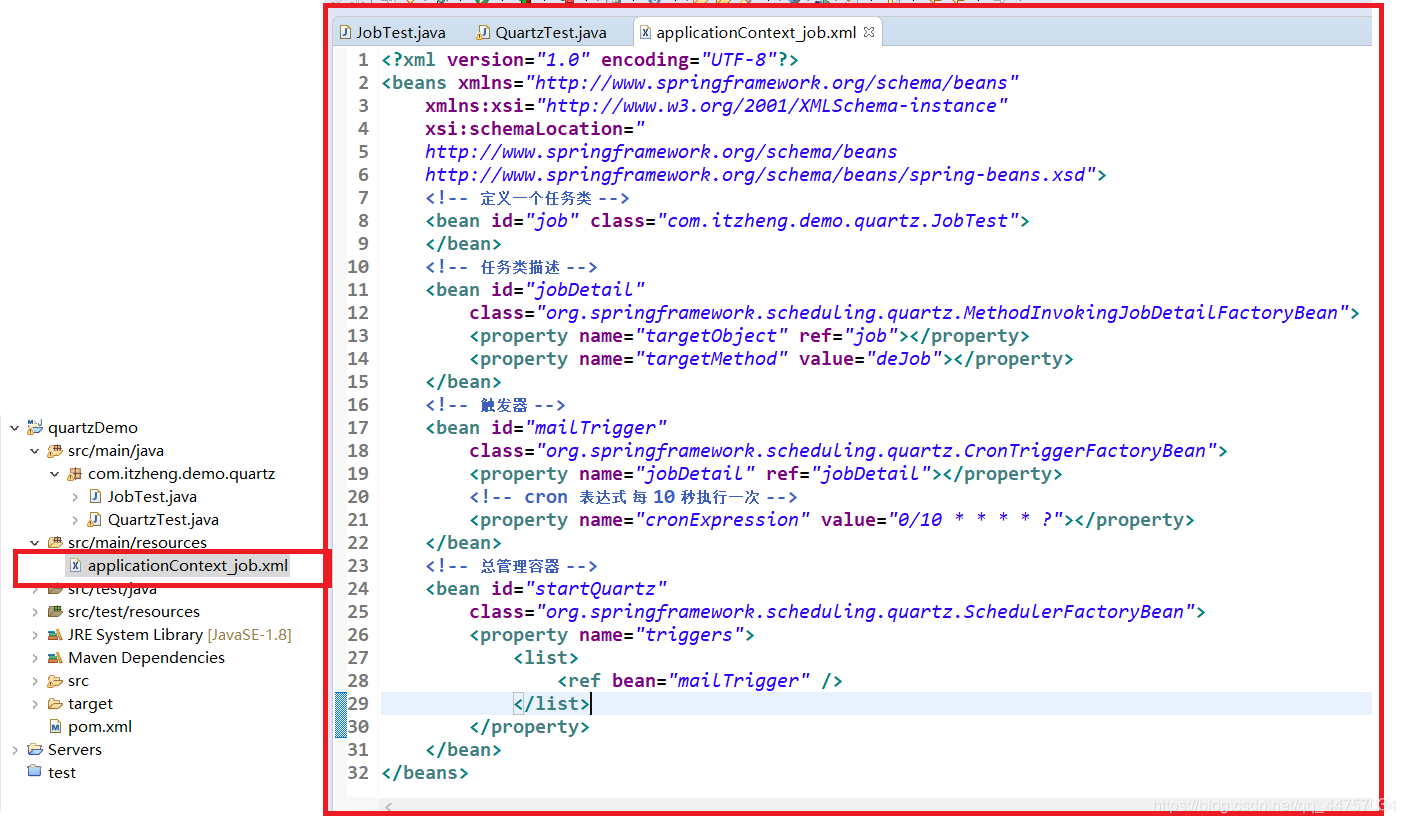Click the src/test/resources folder icon

click(x=55, y=612)
